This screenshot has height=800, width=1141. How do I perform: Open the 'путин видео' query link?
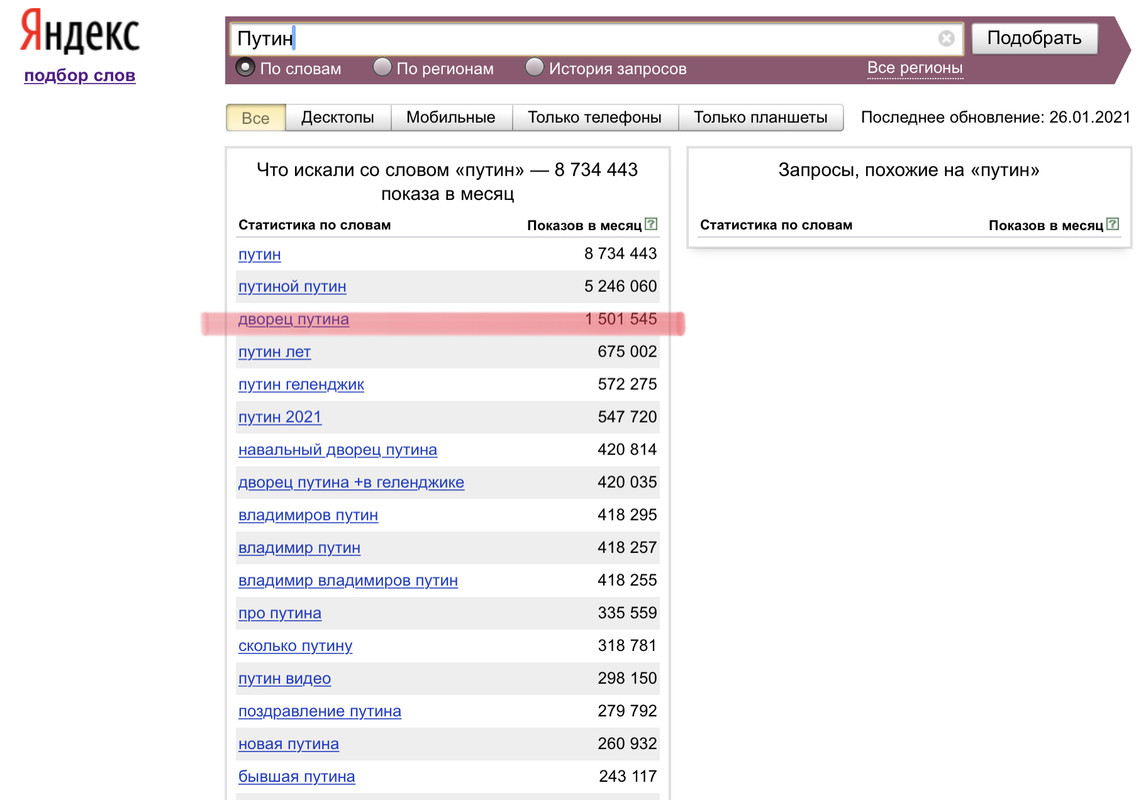285,678
